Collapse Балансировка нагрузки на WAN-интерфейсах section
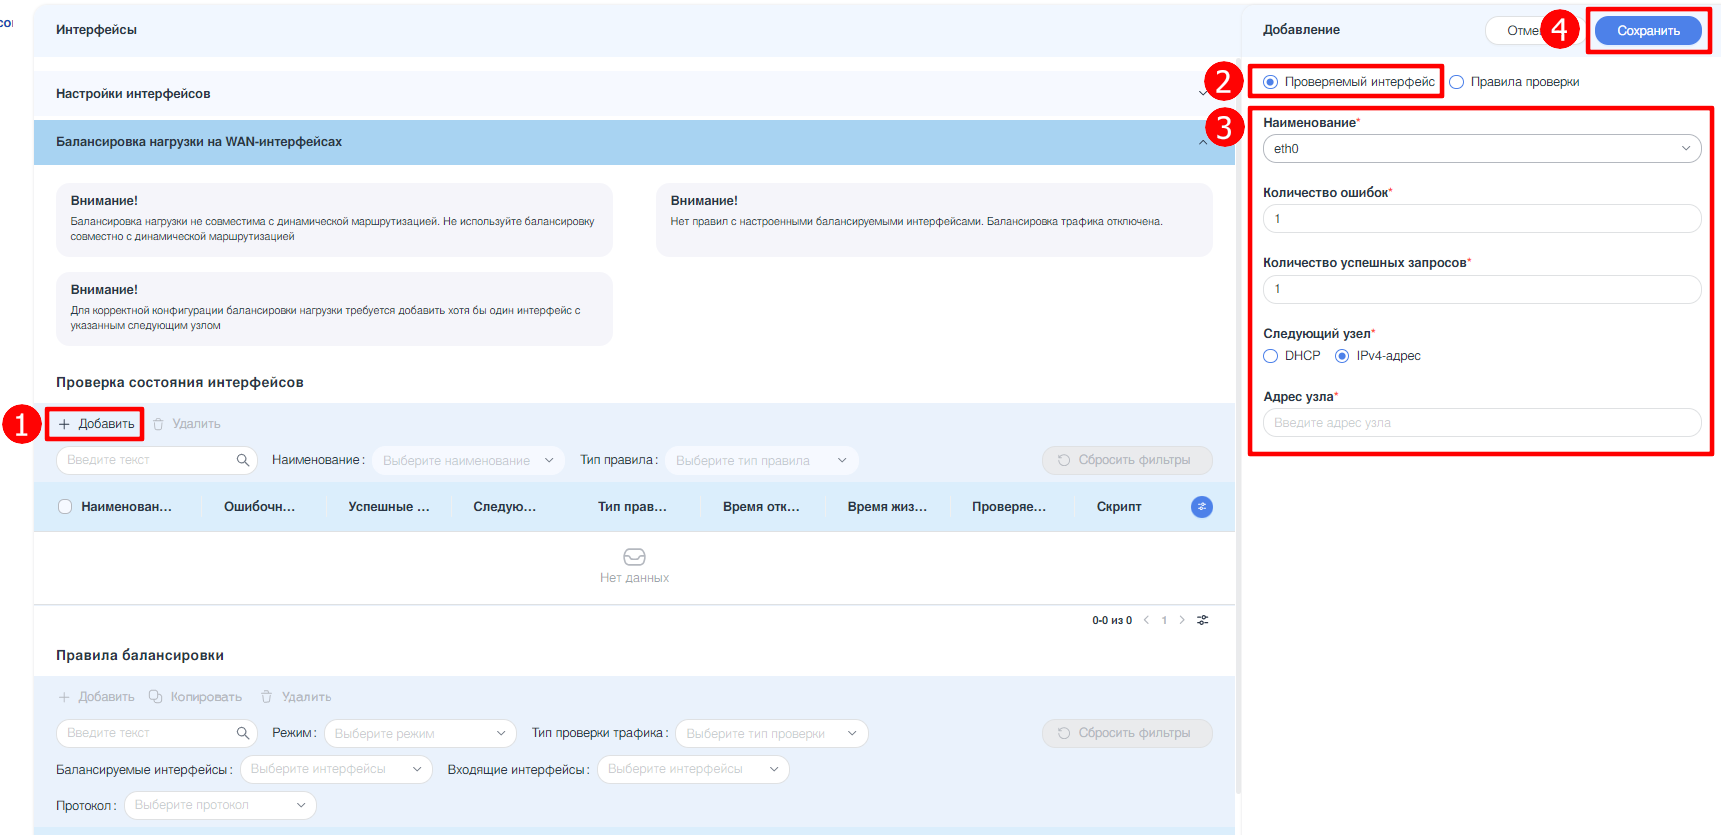The width and height of the screenshot is (1721, 835). click(x=1202, y=142)
